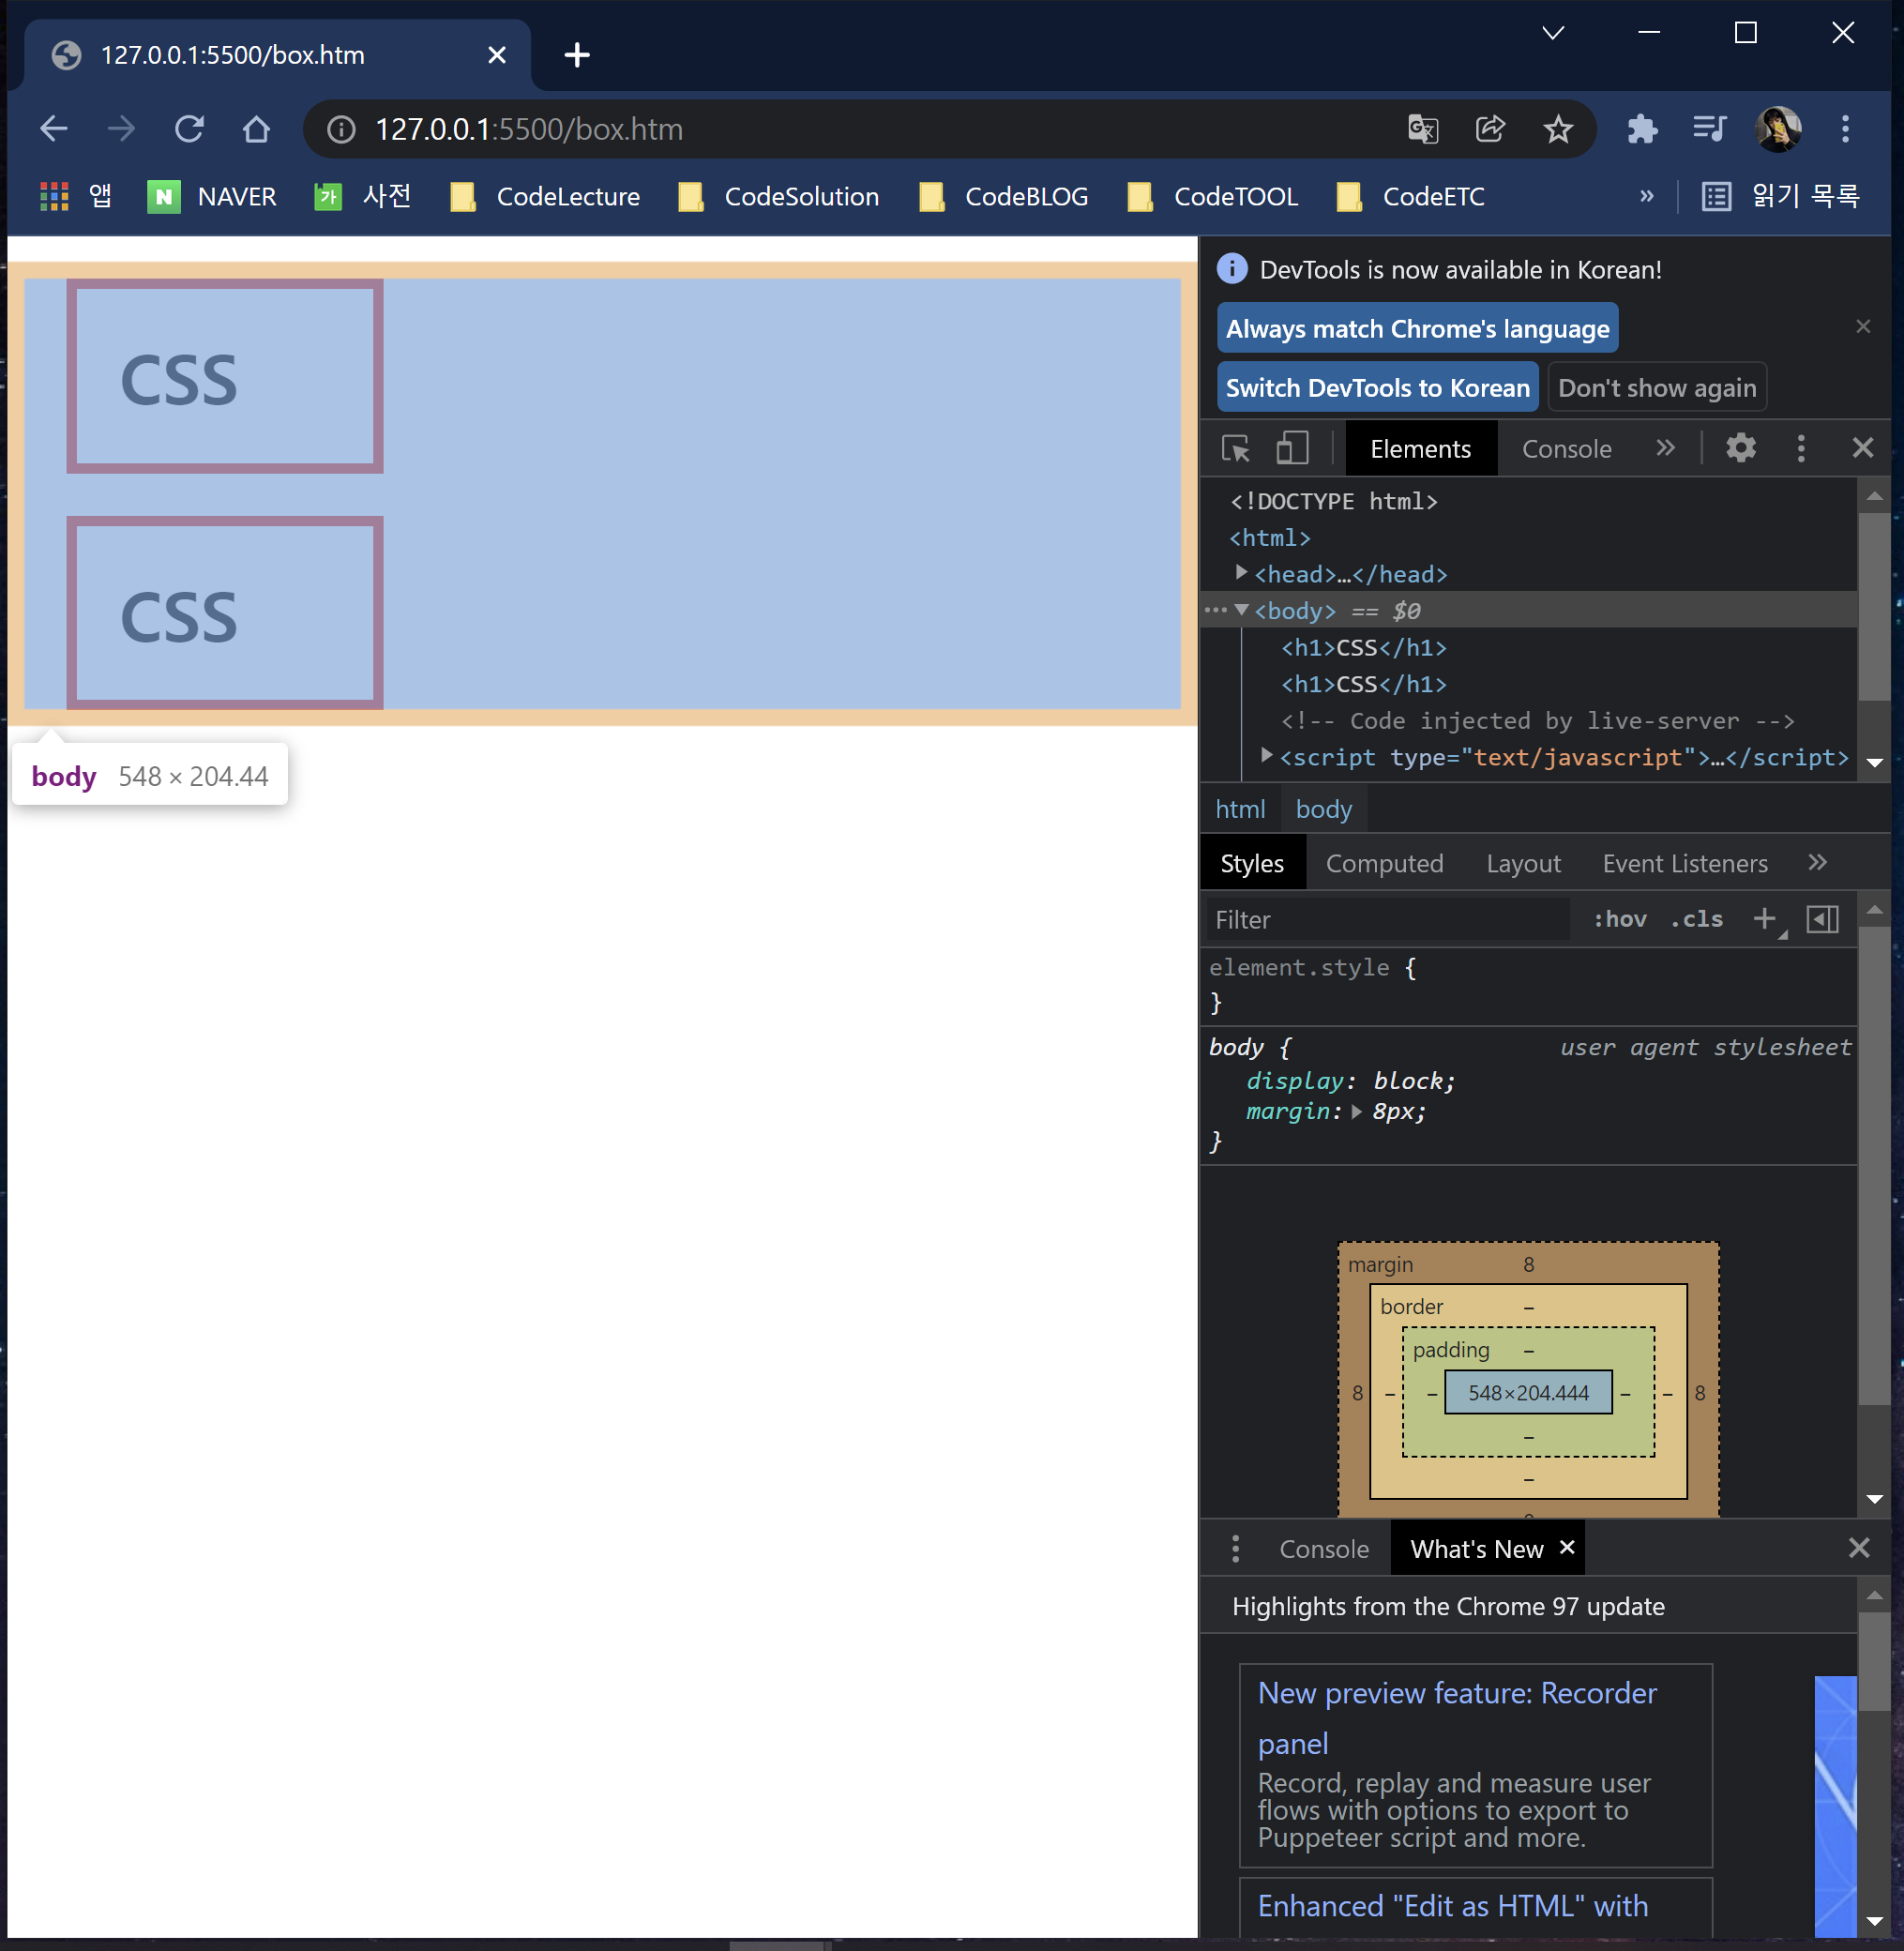Open the CodeSolution bookmark folder
This screenshot has height=1951, width=1904.
[x=779, y=196]
